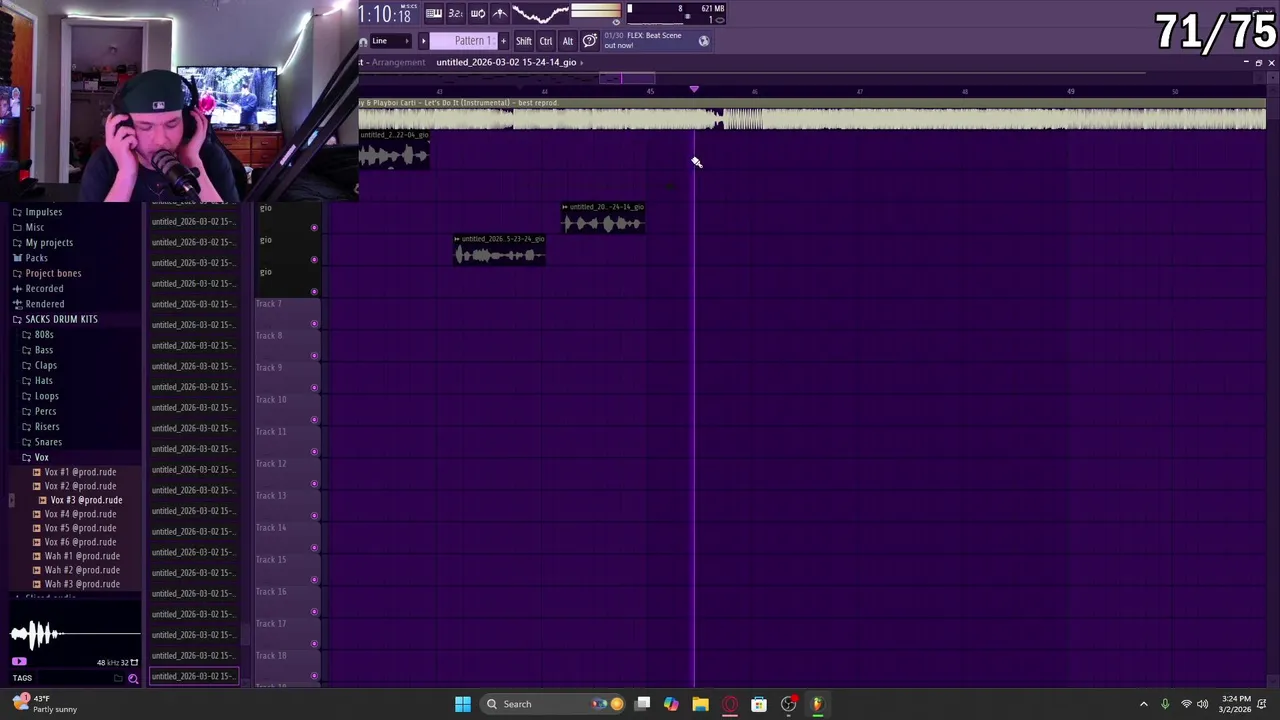Select the Track 13 header label
The image size is (1280, 720).
coord(271,496)
